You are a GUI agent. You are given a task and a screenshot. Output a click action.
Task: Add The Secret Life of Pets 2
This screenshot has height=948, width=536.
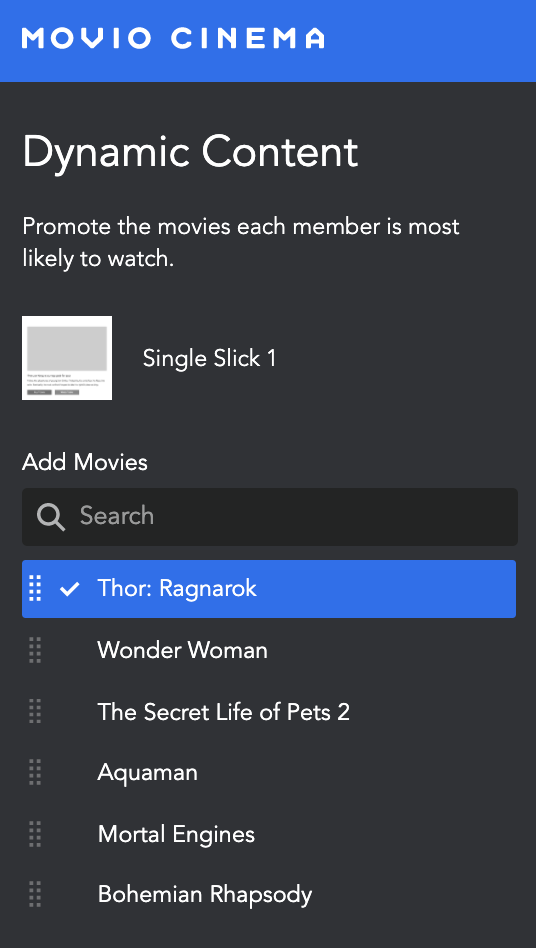(x=269, y=712)
